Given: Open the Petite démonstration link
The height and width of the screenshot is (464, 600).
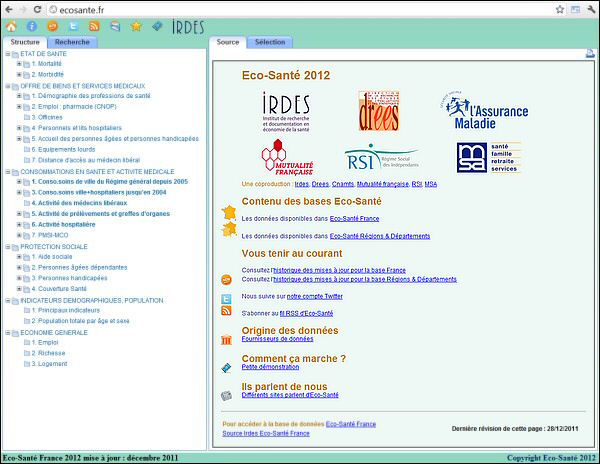Looking at the screenshot, I should (x=270, y=367).
